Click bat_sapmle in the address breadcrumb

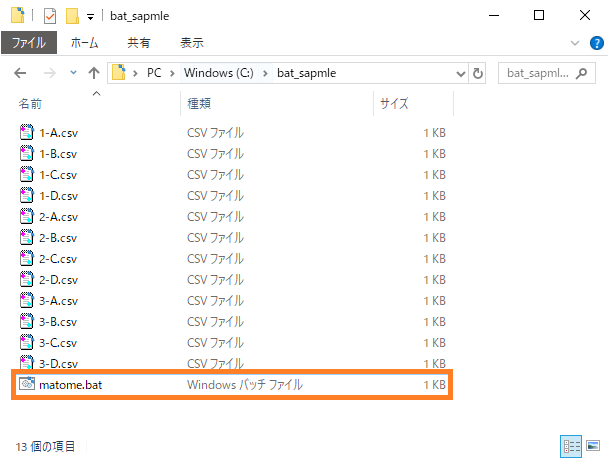point(306,73)
